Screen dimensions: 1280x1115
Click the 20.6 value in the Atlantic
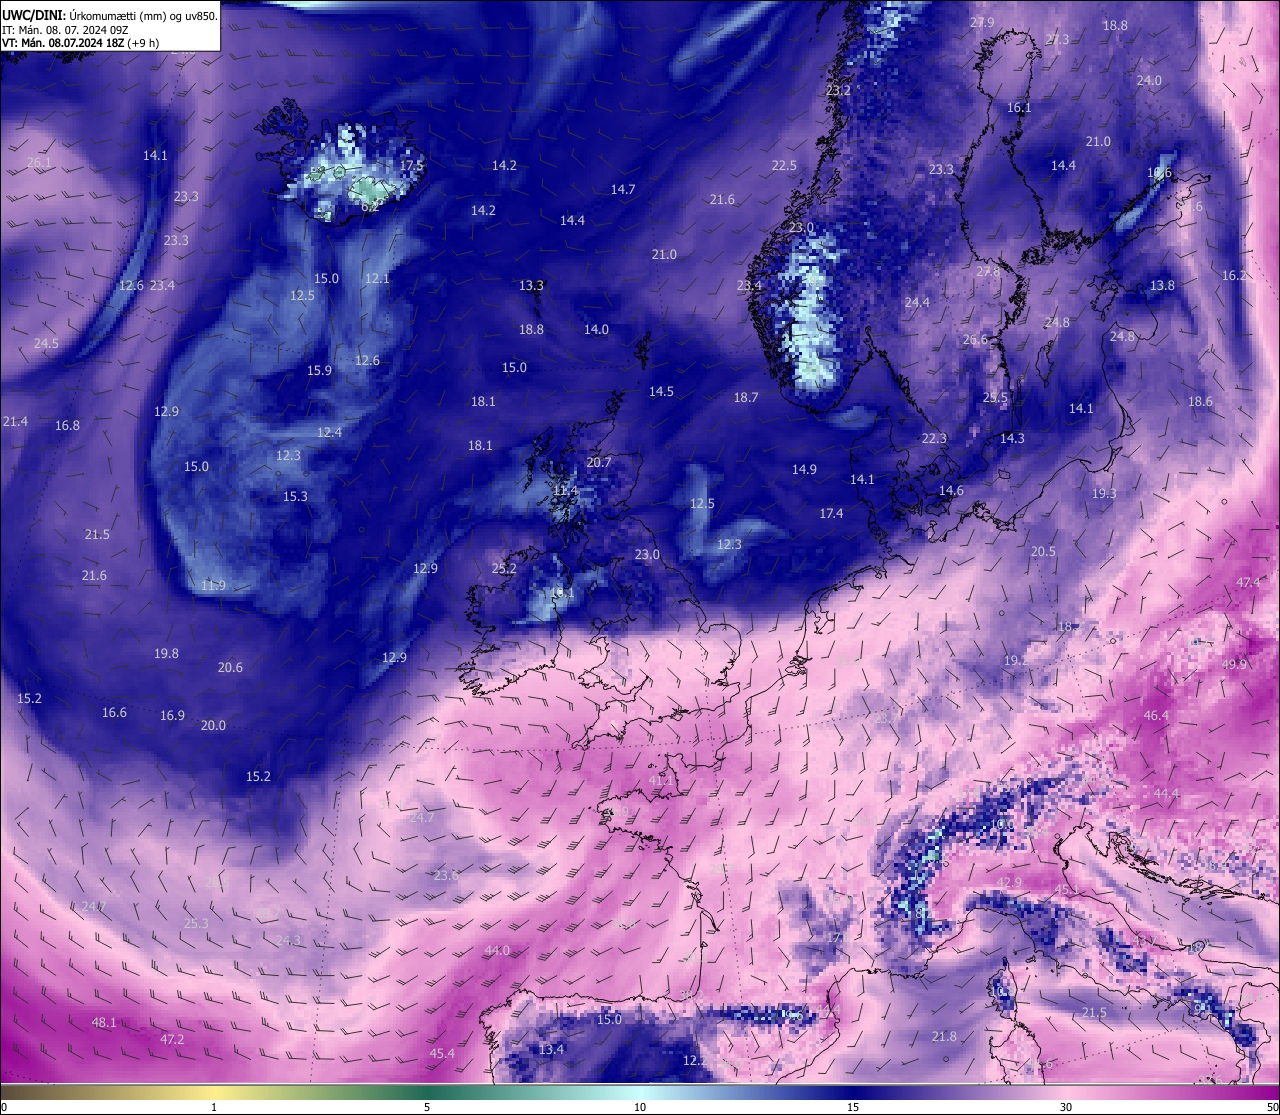point(230,667)
